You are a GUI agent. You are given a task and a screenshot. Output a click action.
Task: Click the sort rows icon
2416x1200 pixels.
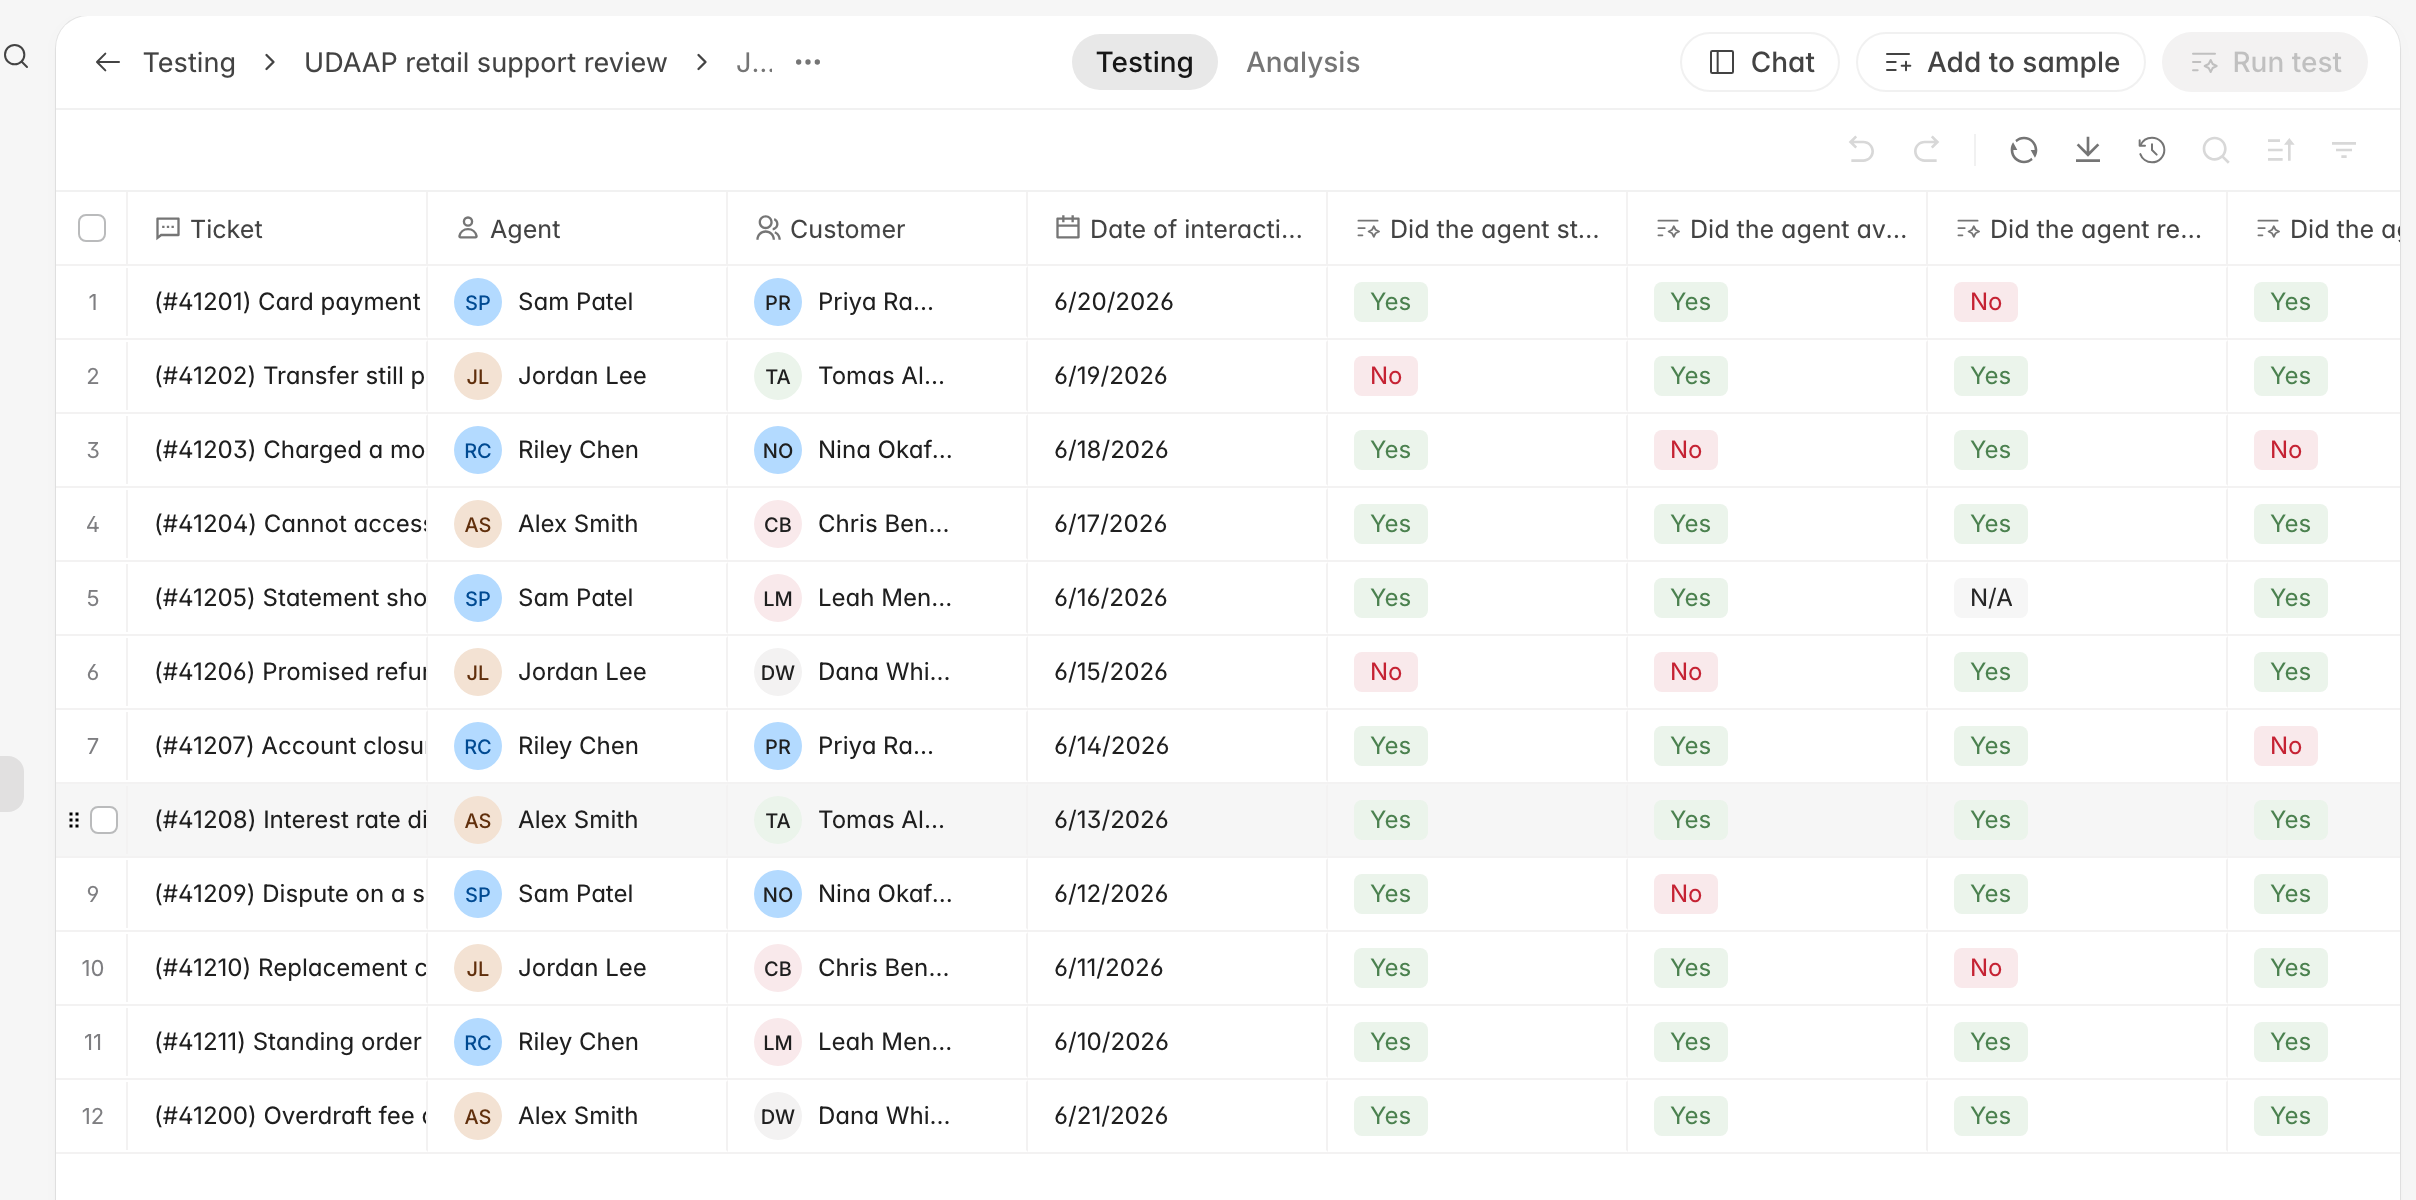pos(2280,150)
